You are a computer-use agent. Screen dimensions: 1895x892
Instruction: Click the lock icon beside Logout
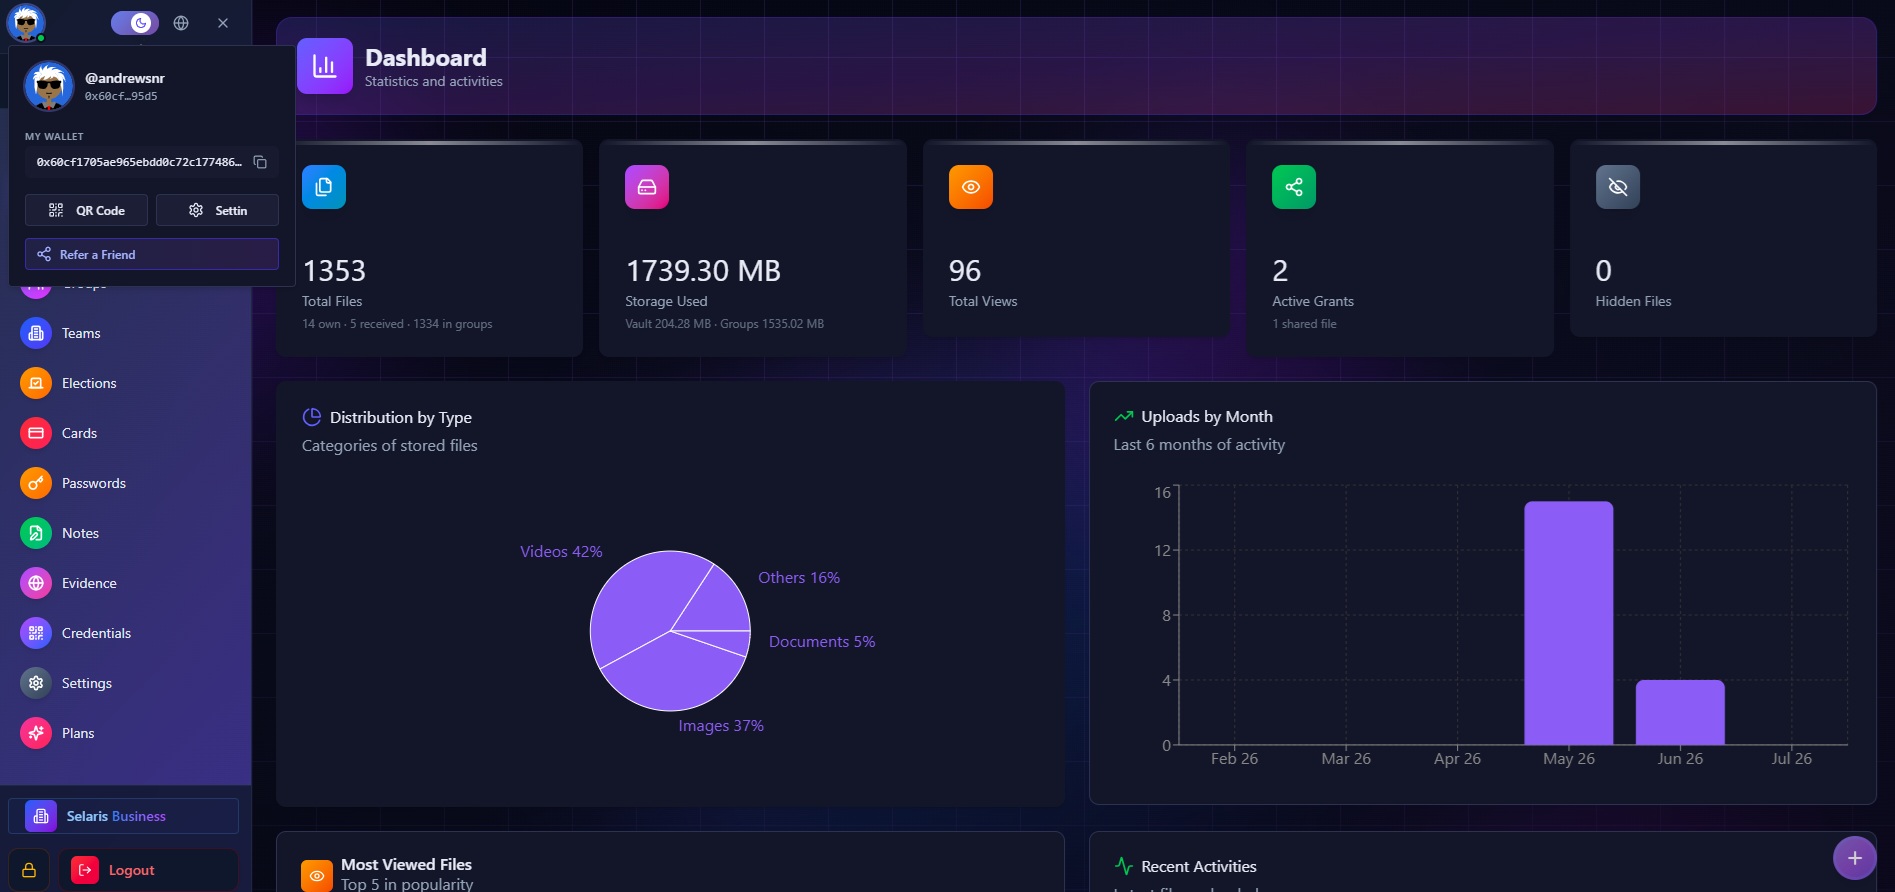pyautogui.click(x=29, y=870)
